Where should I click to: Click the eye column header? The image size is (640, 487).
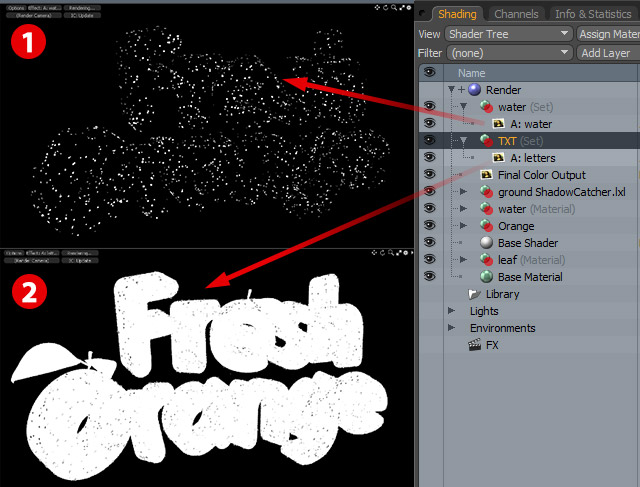pyautogui.click(x=429, y=73)
